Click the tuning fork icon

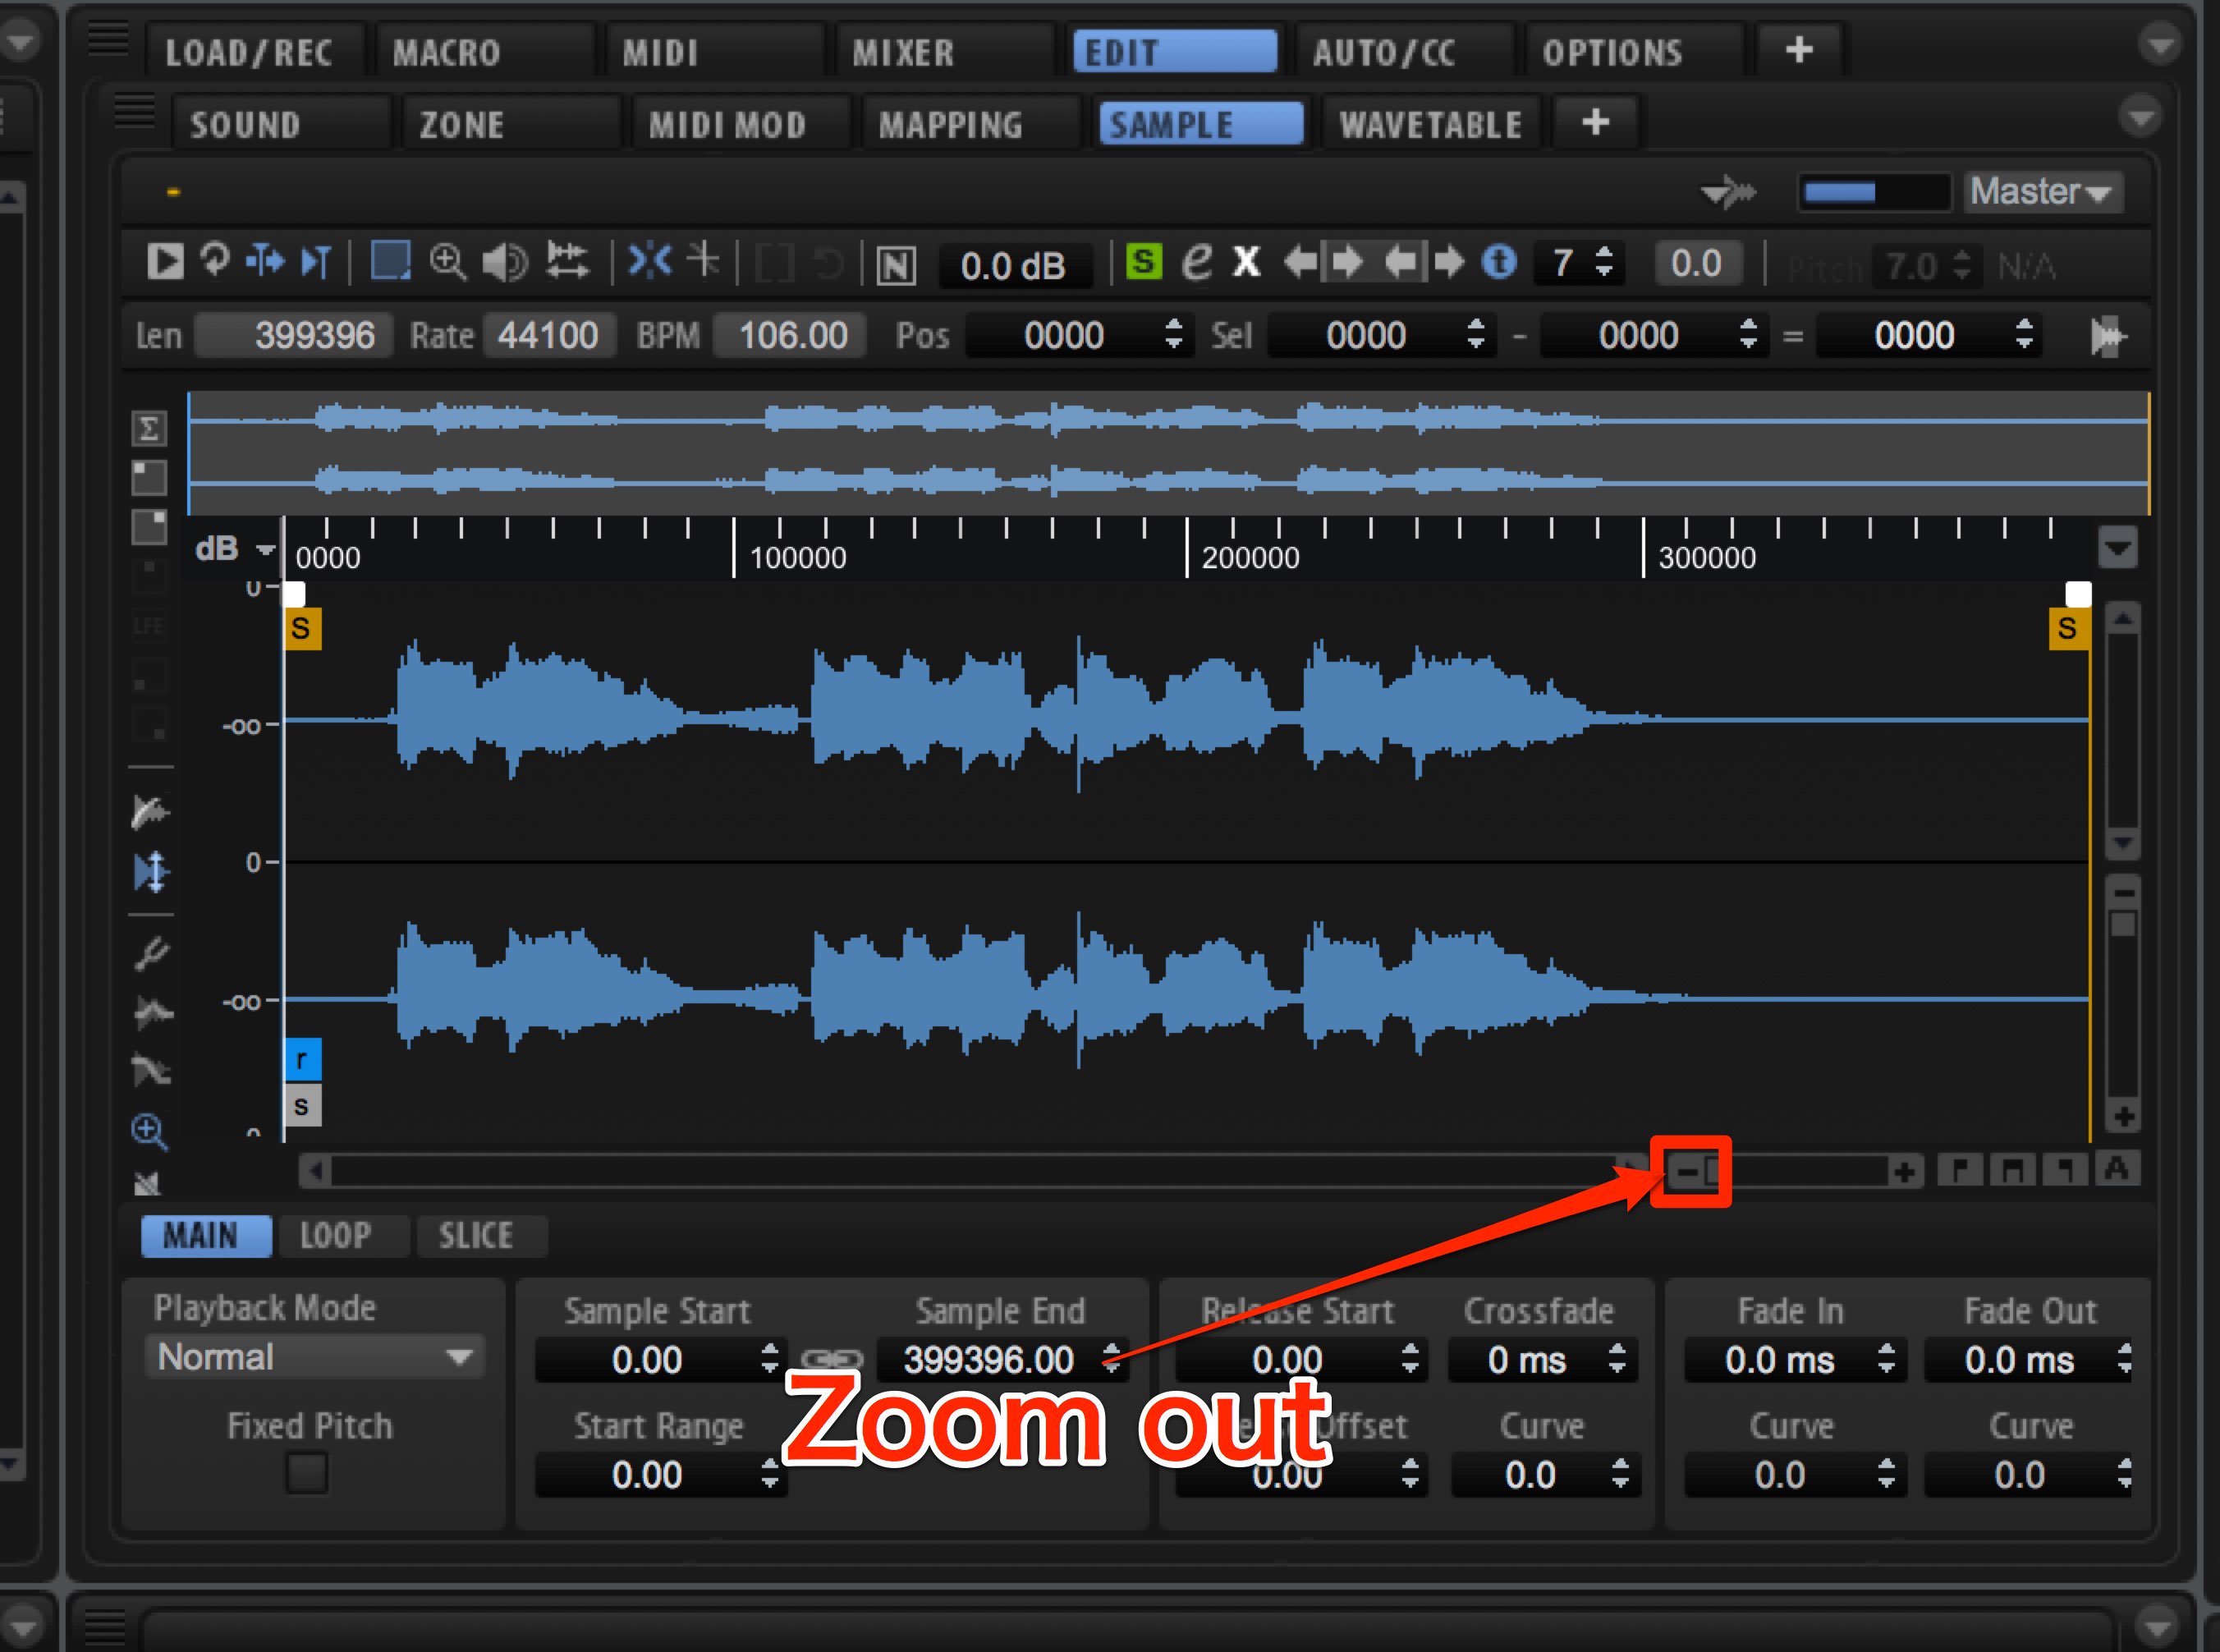point(152,955)
